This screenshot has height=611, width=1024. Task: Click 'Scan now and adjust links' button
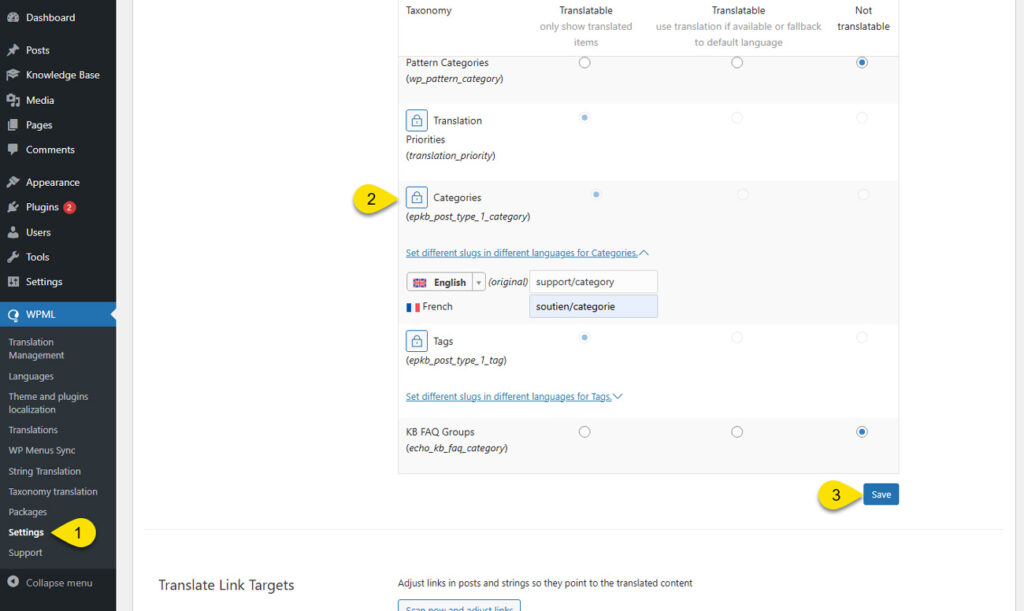(x=459, y=605)
